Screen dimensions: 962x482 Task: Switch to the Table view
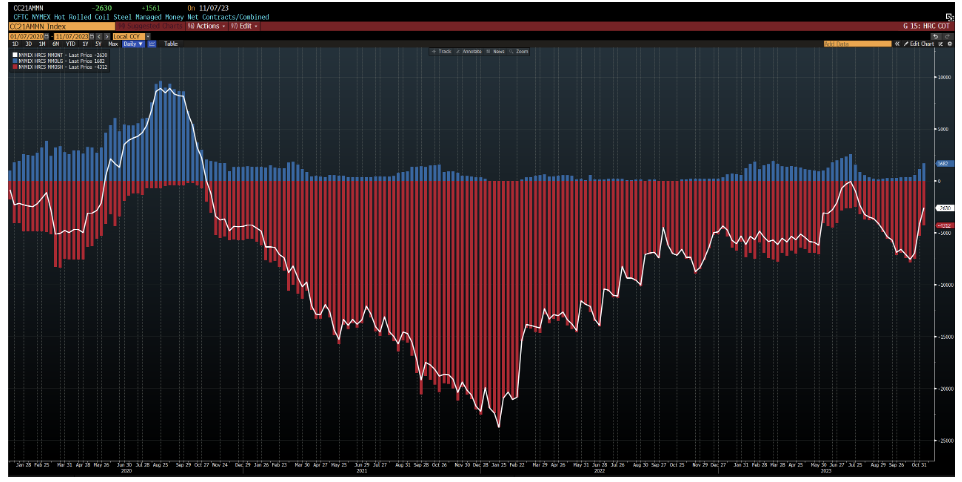click(171, 44)
